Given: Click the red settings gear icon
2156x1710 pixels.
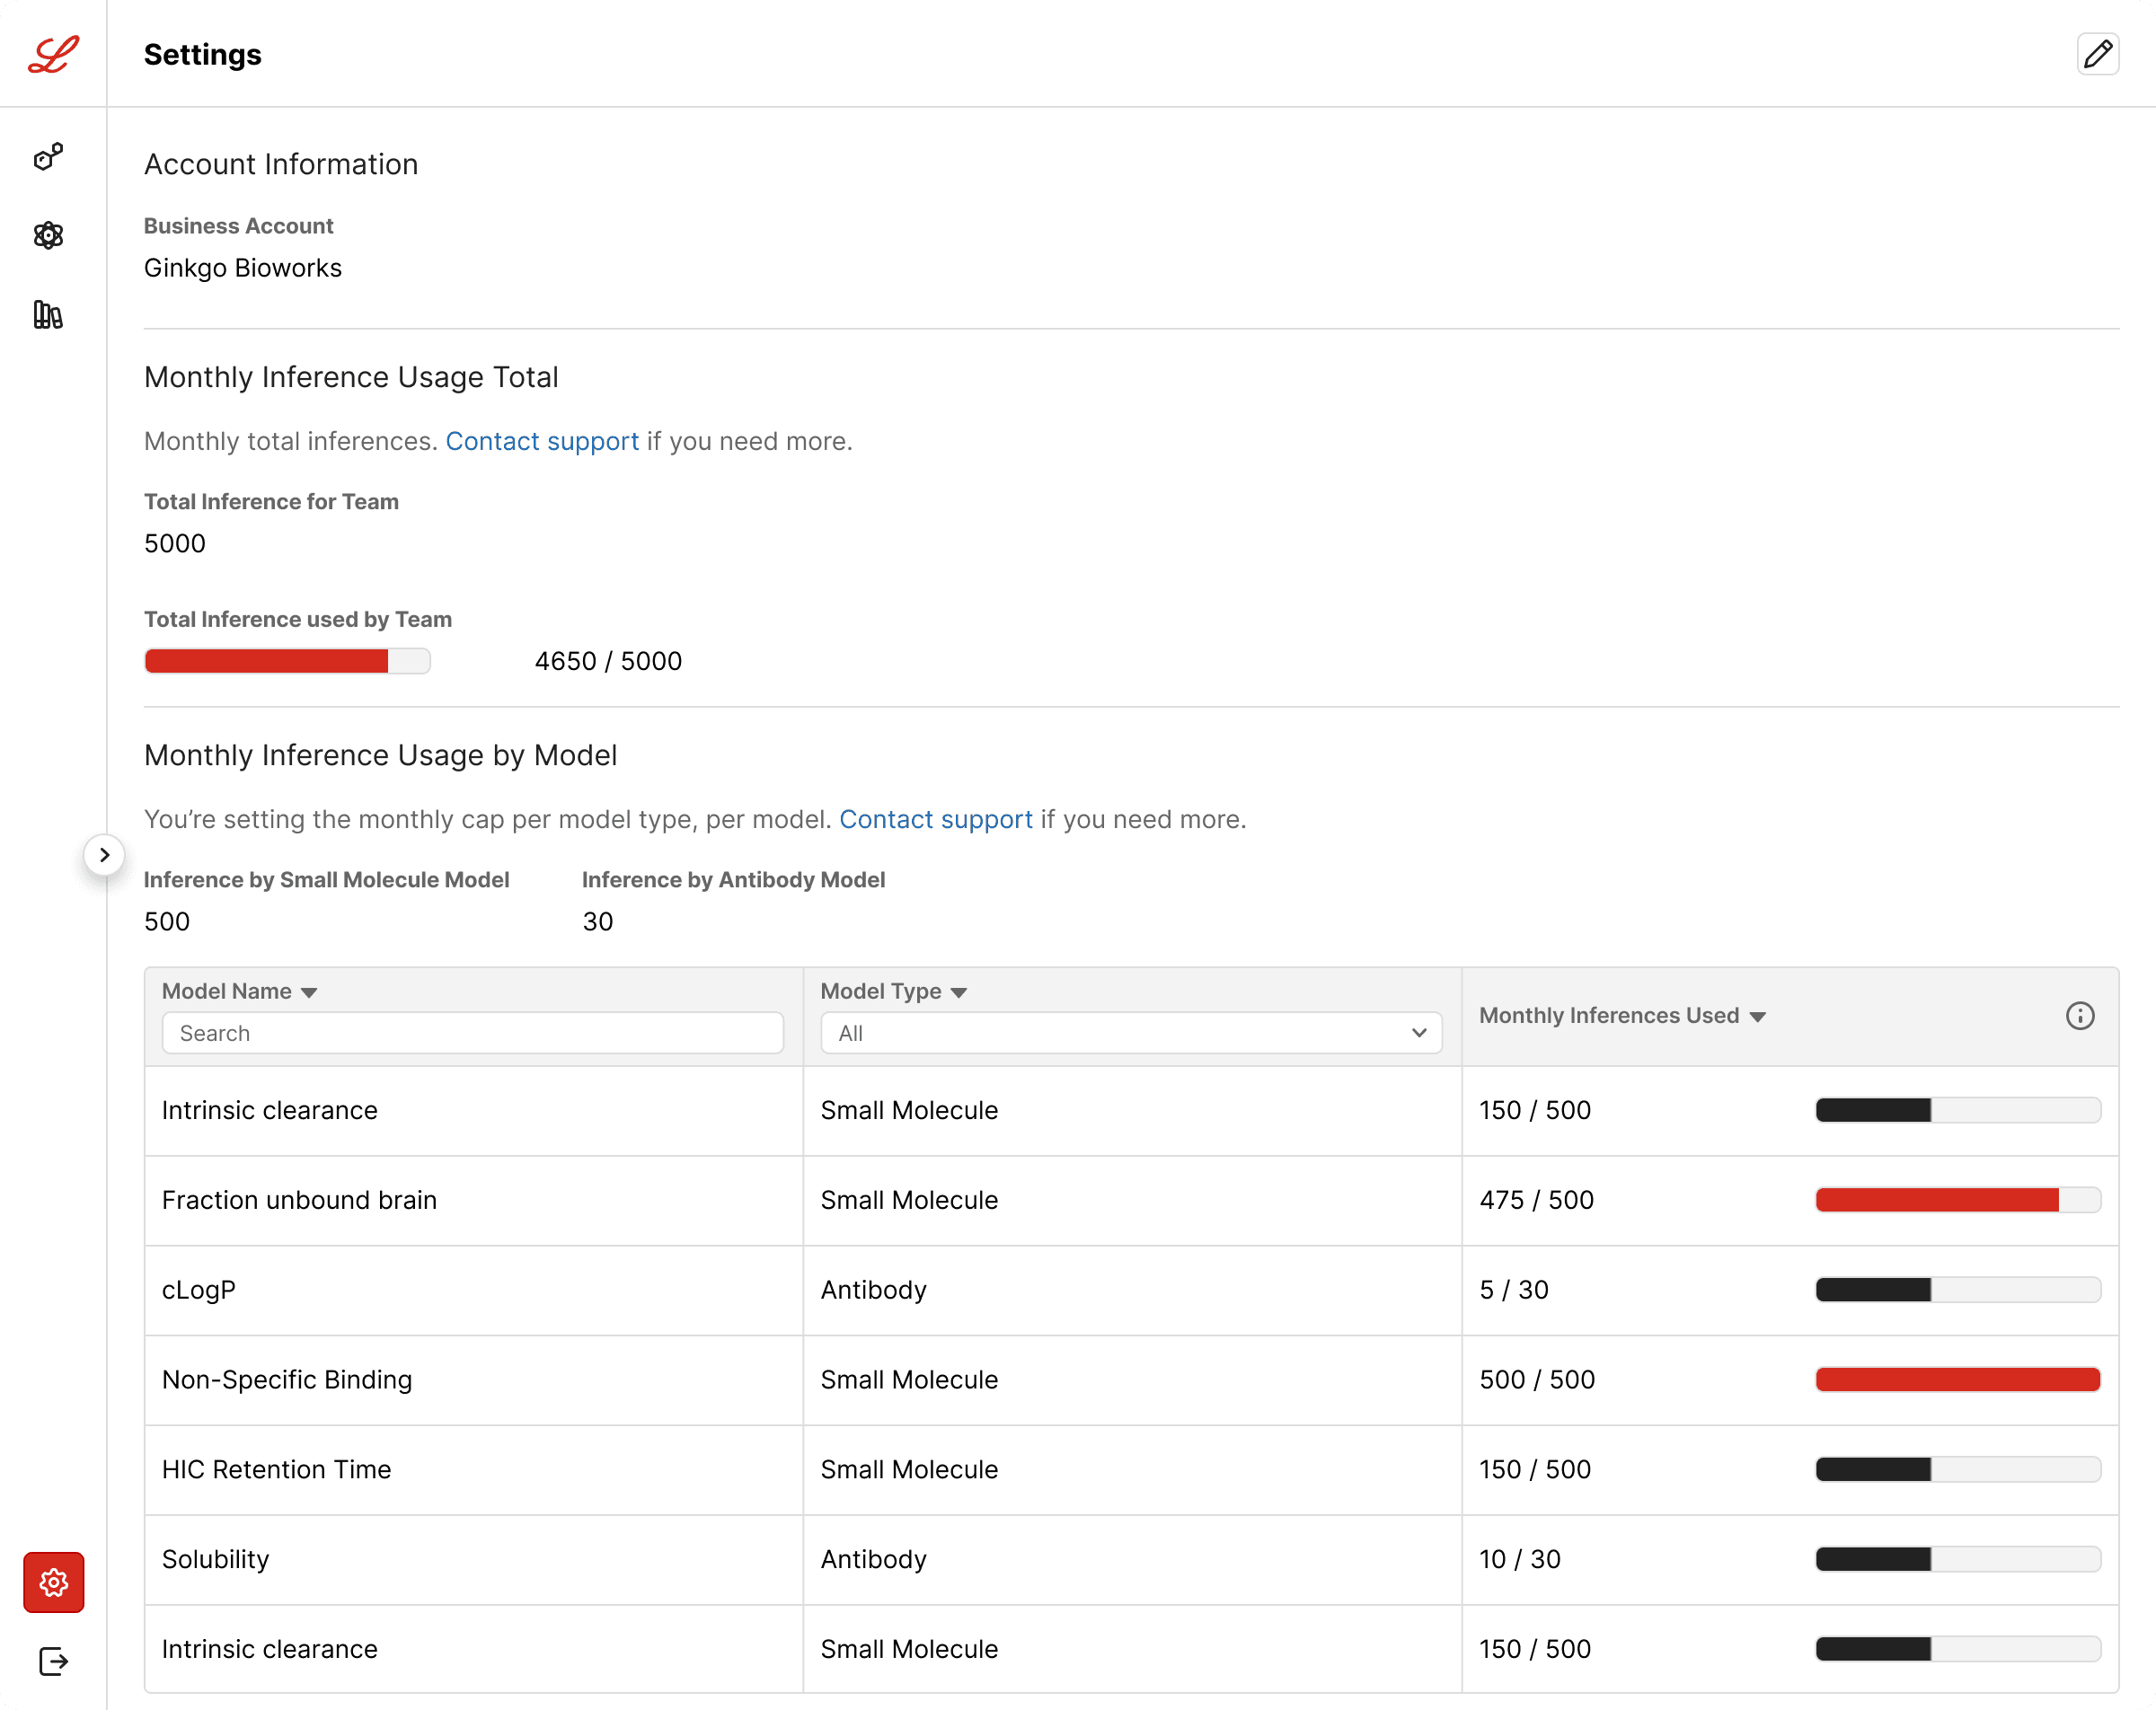Looking at the screenshot, I should 54,1582.
